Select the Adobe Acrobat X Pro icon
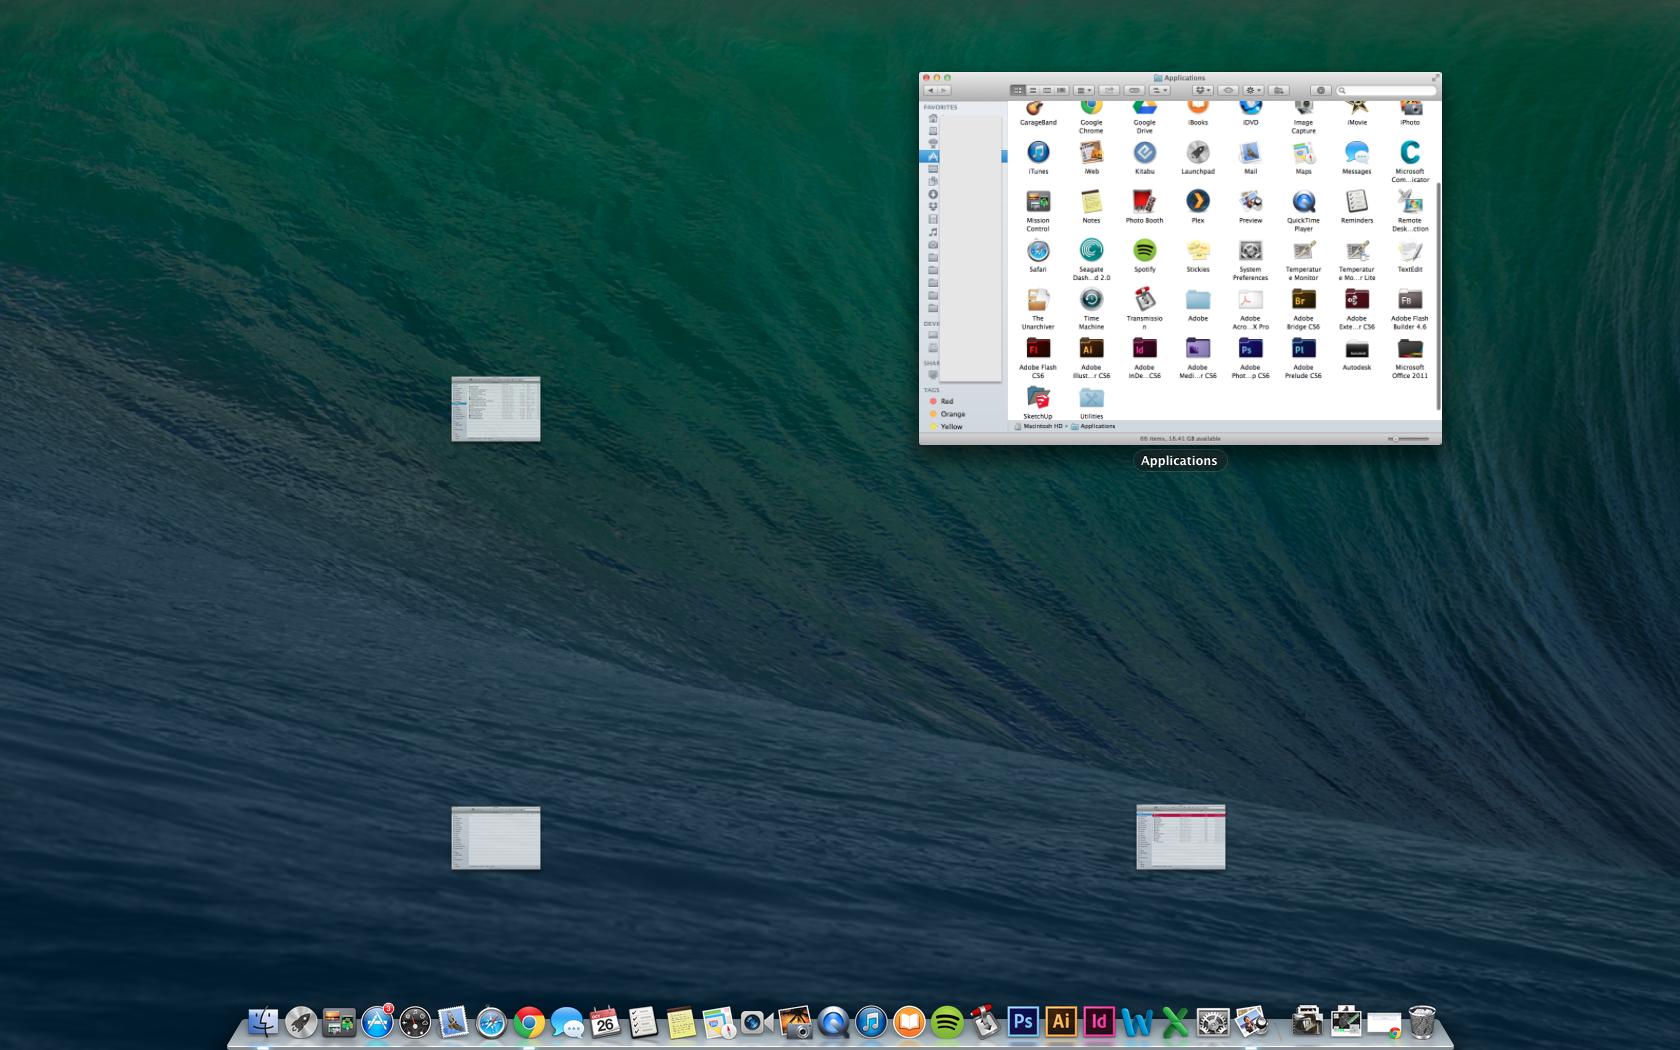The width and height of the screenshot is (1680, 1050). (x=1251, y=300)
